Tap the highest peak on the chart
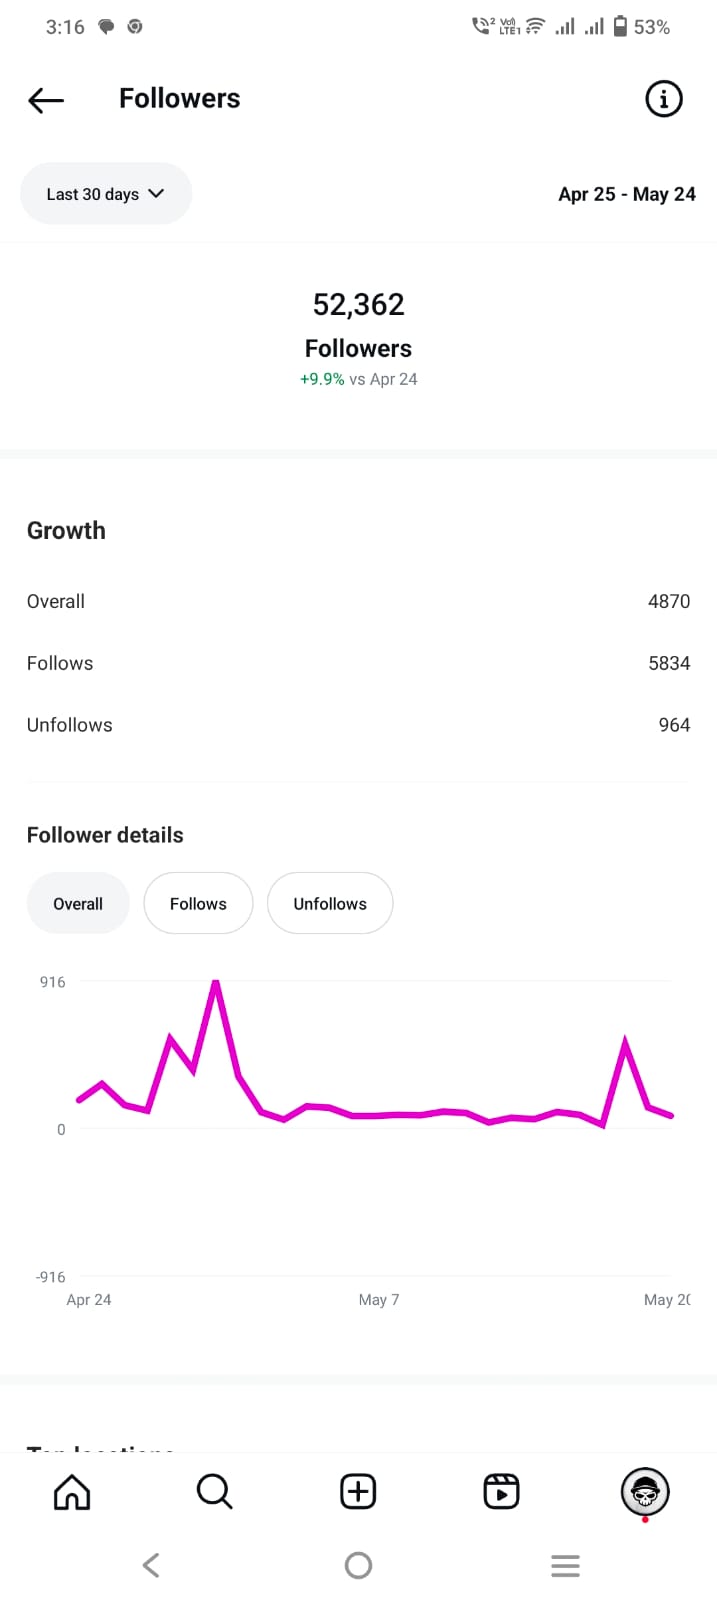717x1600 pixels. tap(215, 984)
